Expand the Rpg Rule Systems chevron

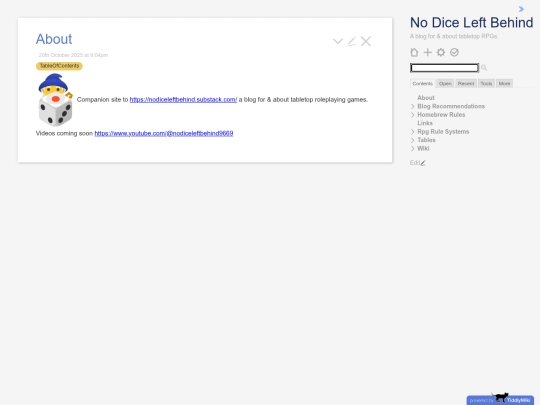[x=413, y=132]
